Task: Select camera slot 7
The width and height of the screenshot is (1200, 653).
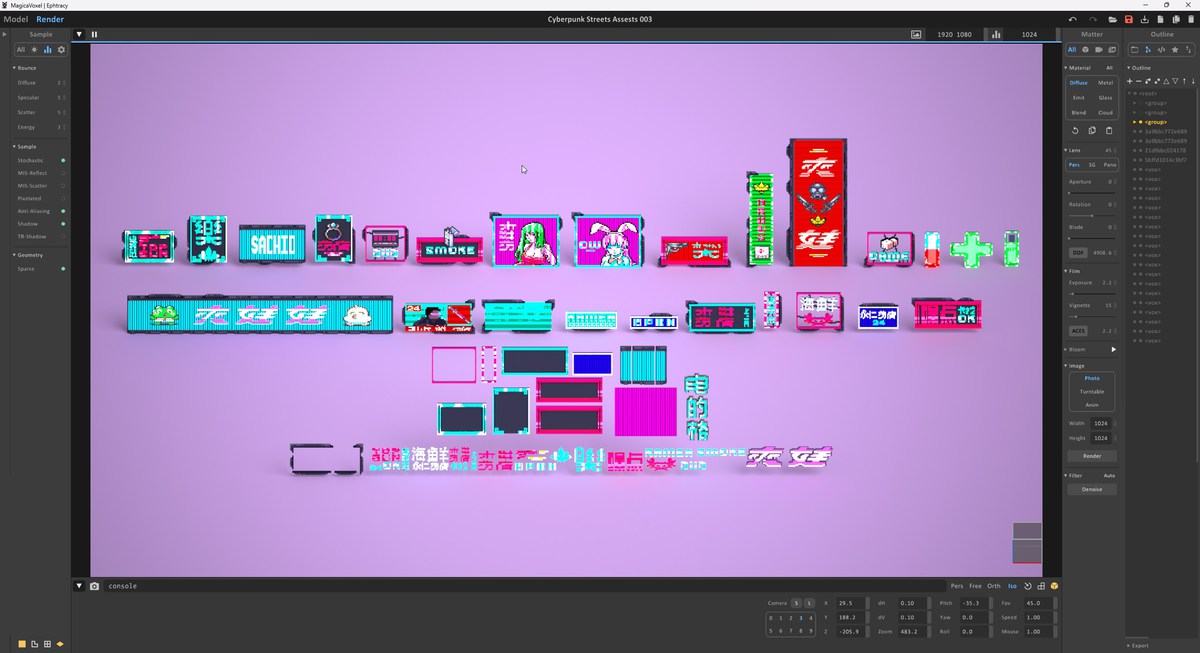Action: coord(790,631)
